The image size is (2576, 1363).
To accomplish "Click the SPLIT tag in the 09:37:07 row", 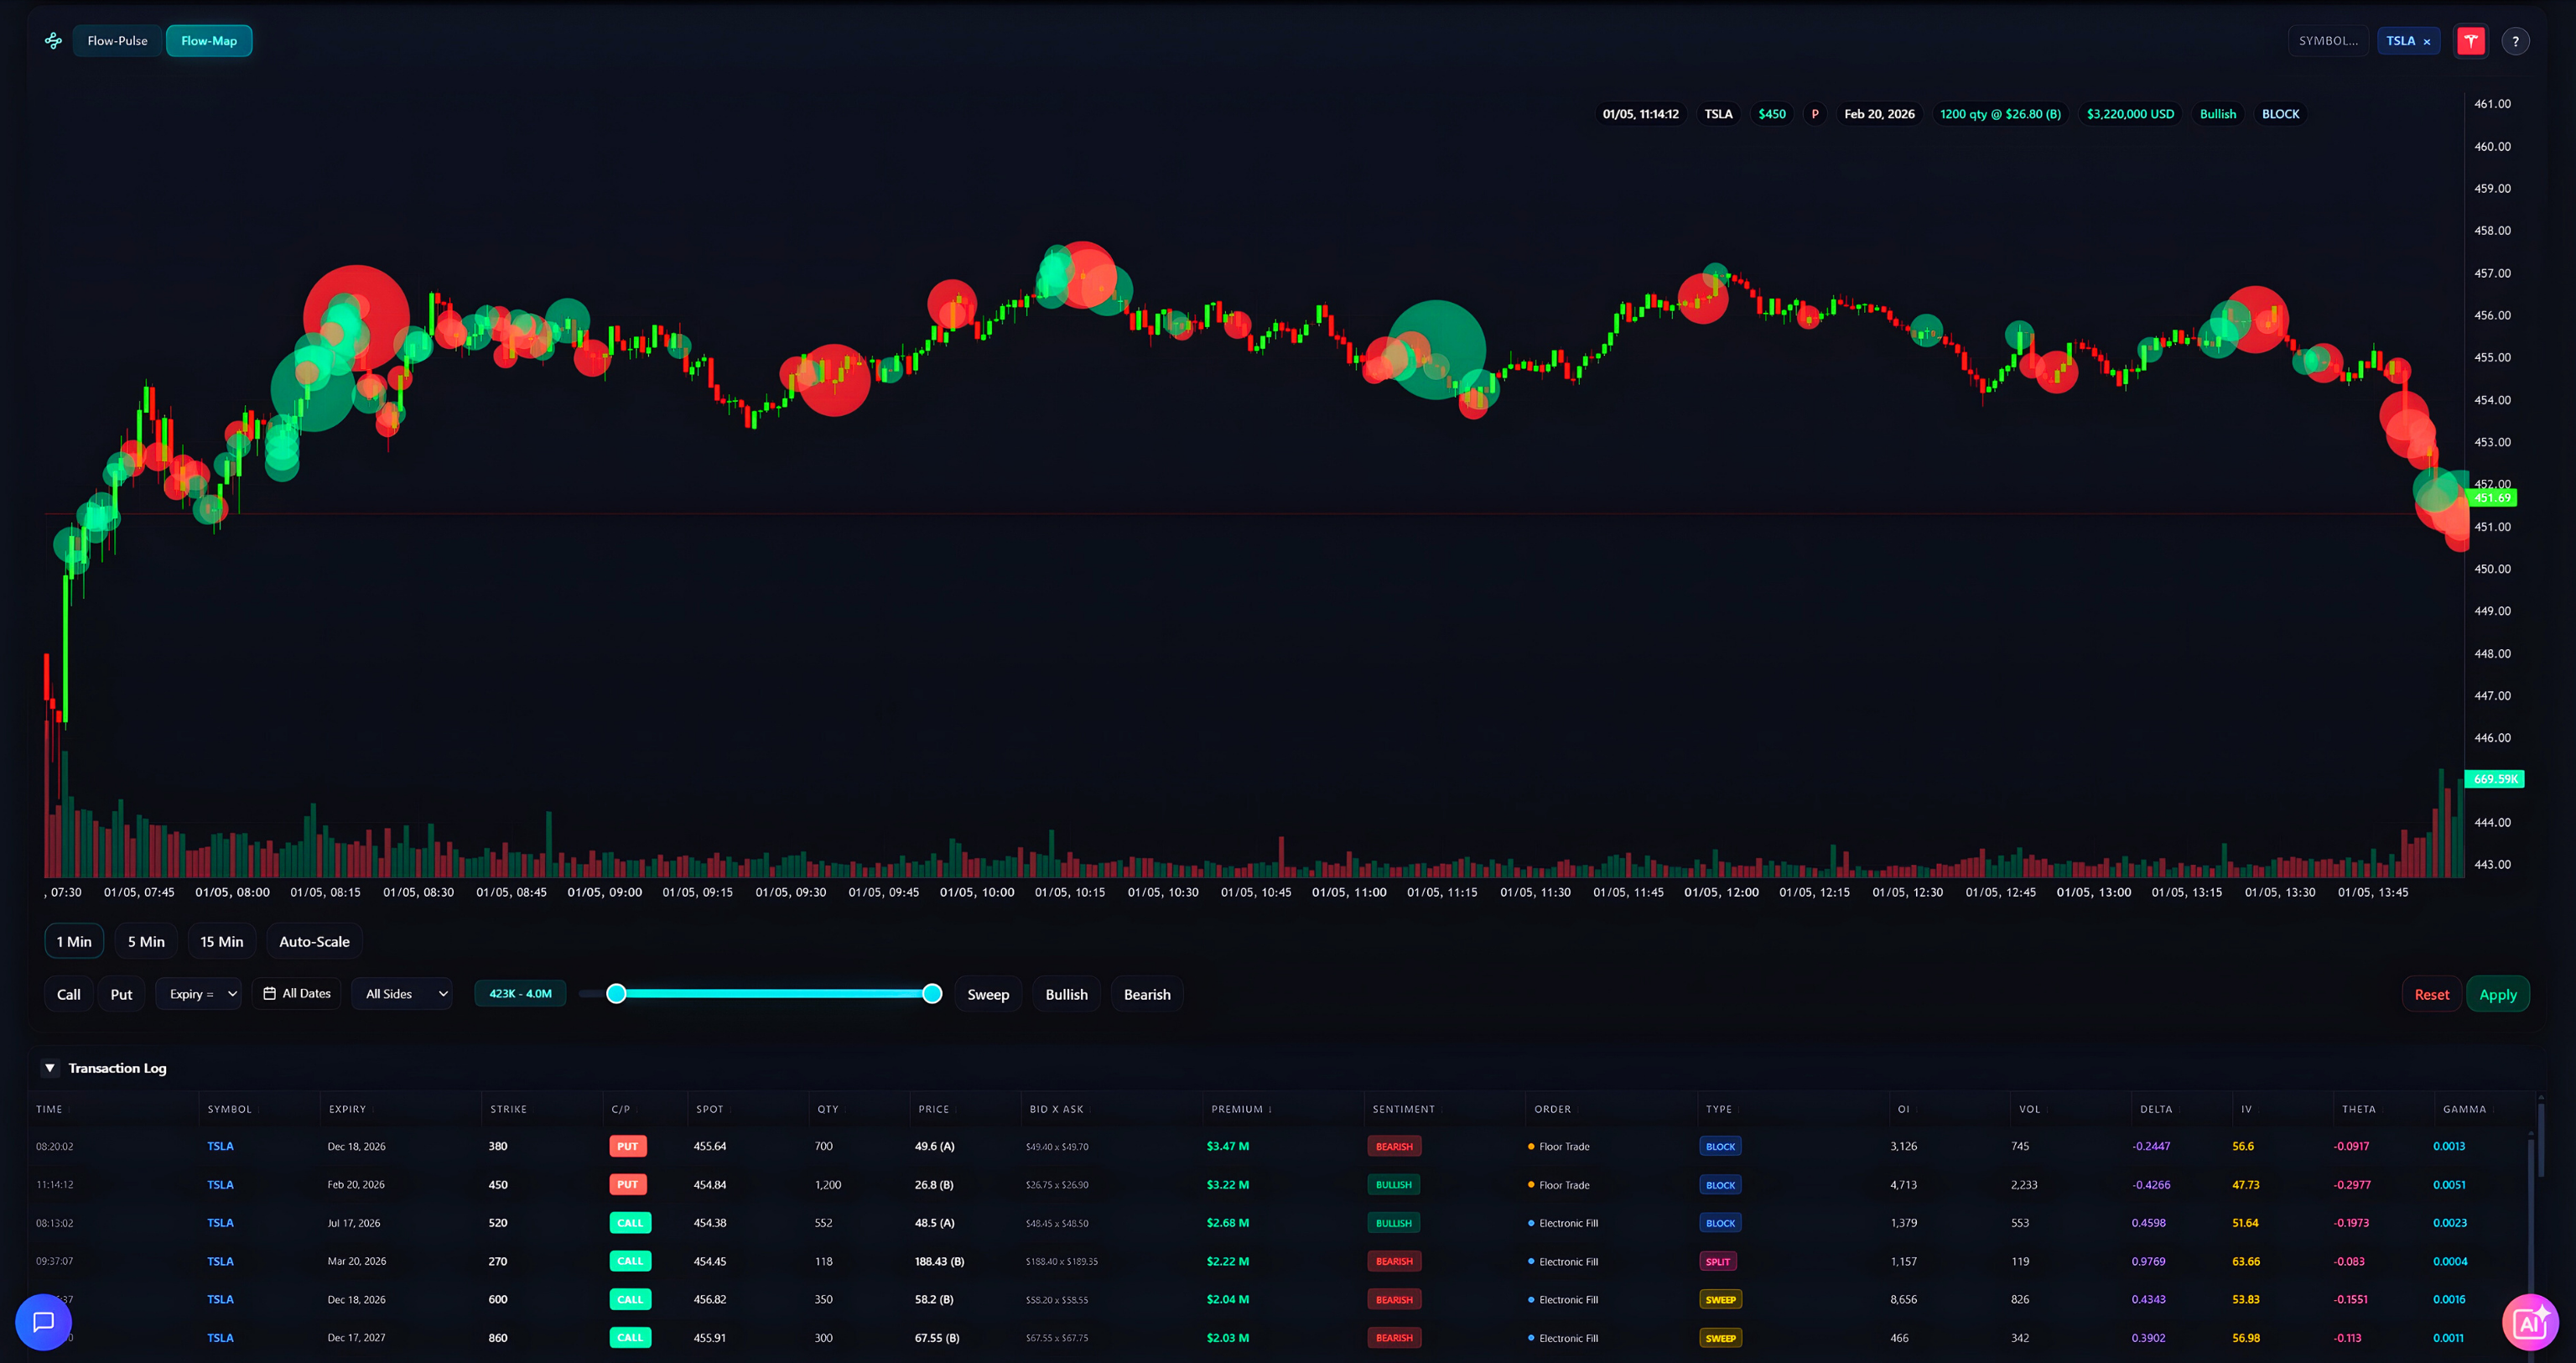I will pyautogui.click(x=1718, y=1261).
